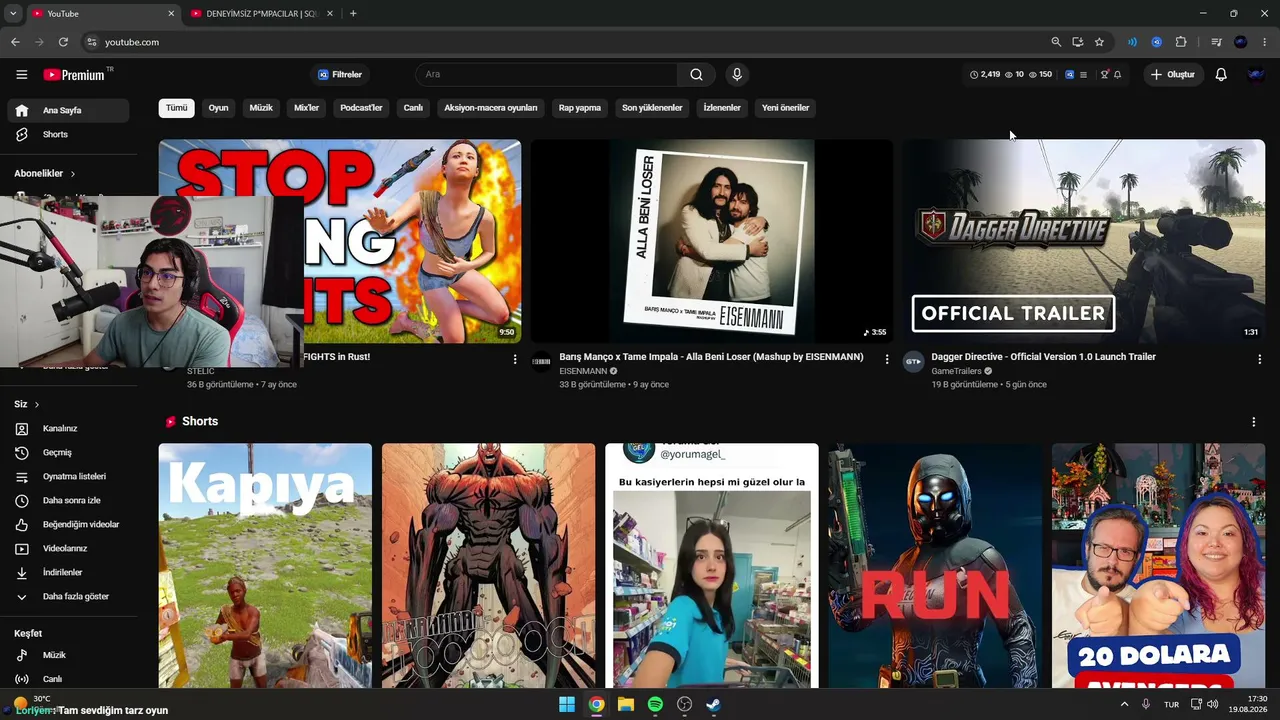Open the EISENMANN channel link

click(583, 371)
